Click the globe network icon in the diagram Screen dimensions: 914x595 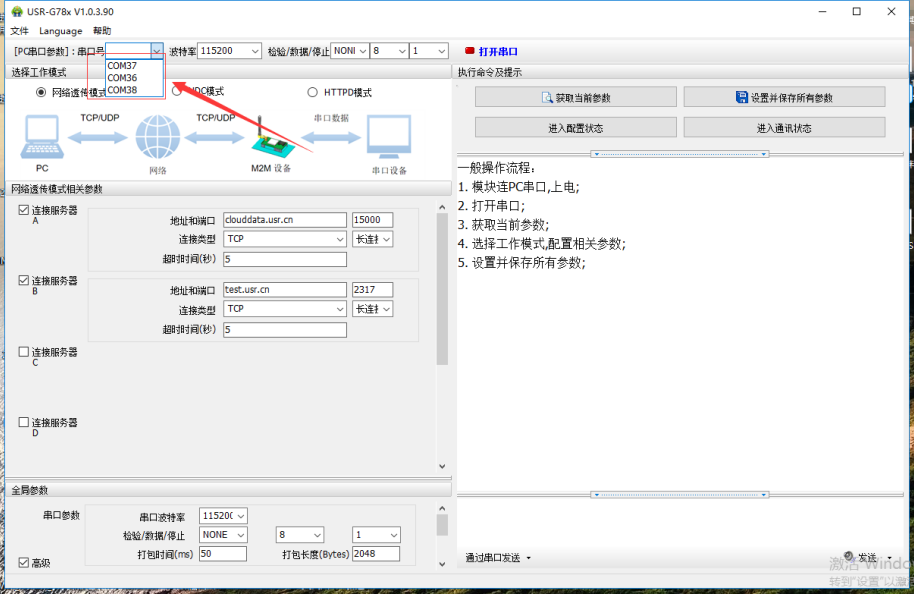click(x=157, y=137)
